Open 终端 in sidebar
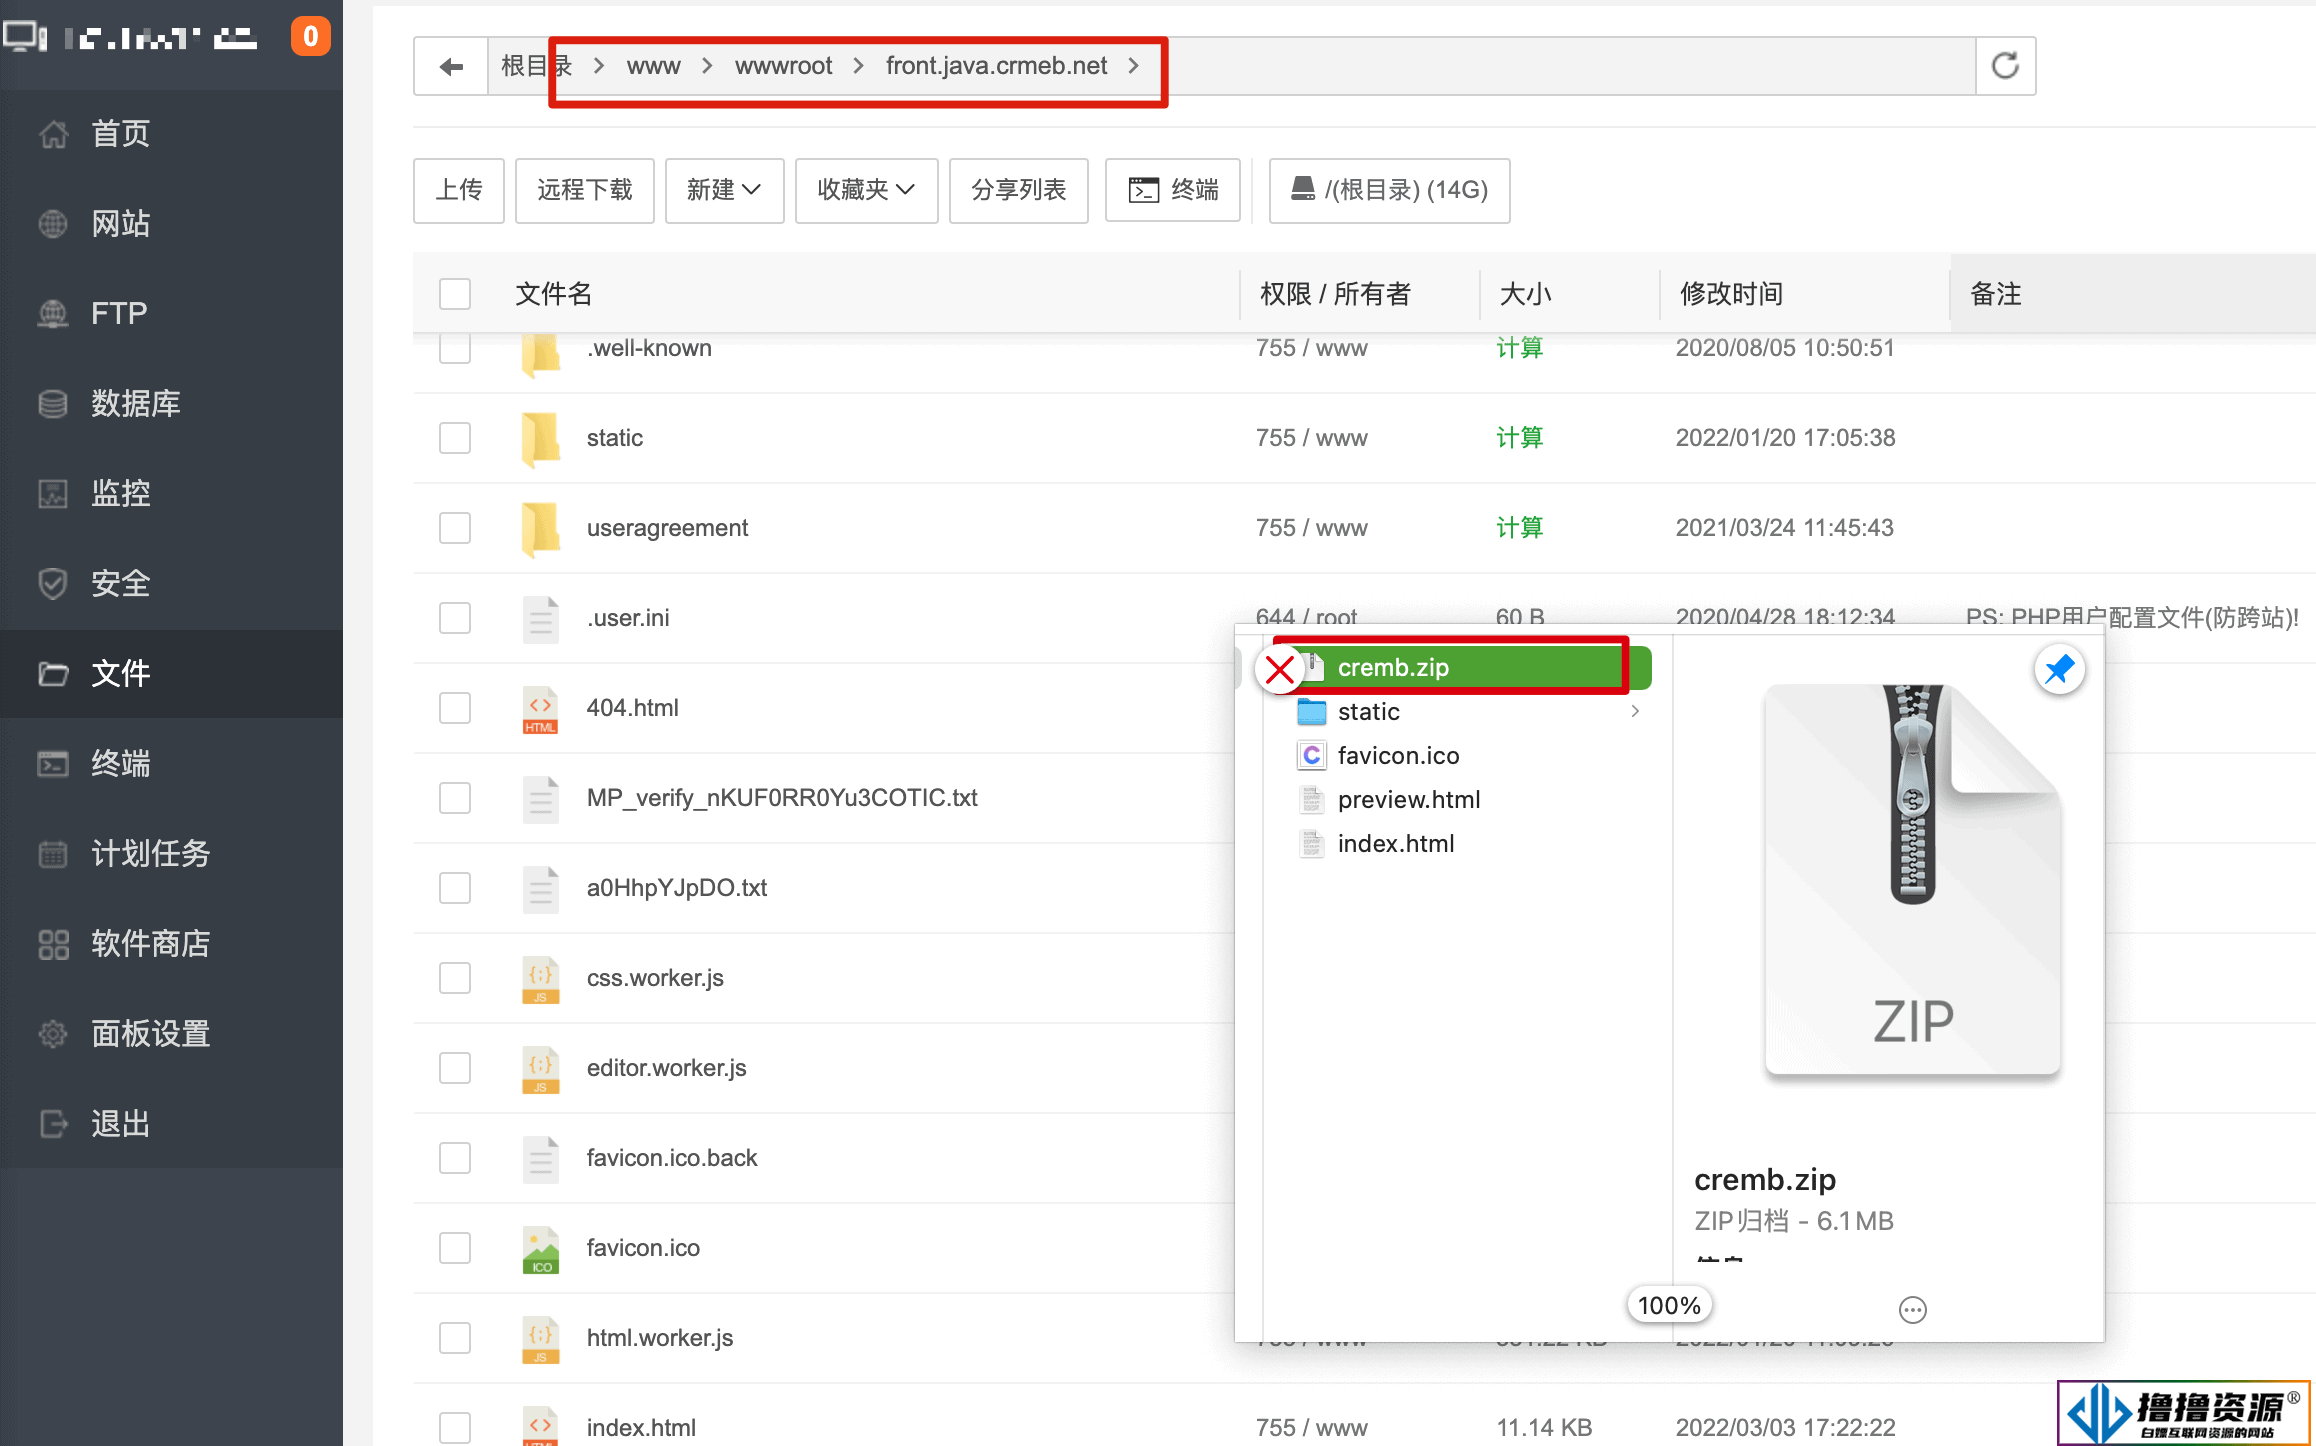Screen dimensions: 2316x1446 [171, 764]
